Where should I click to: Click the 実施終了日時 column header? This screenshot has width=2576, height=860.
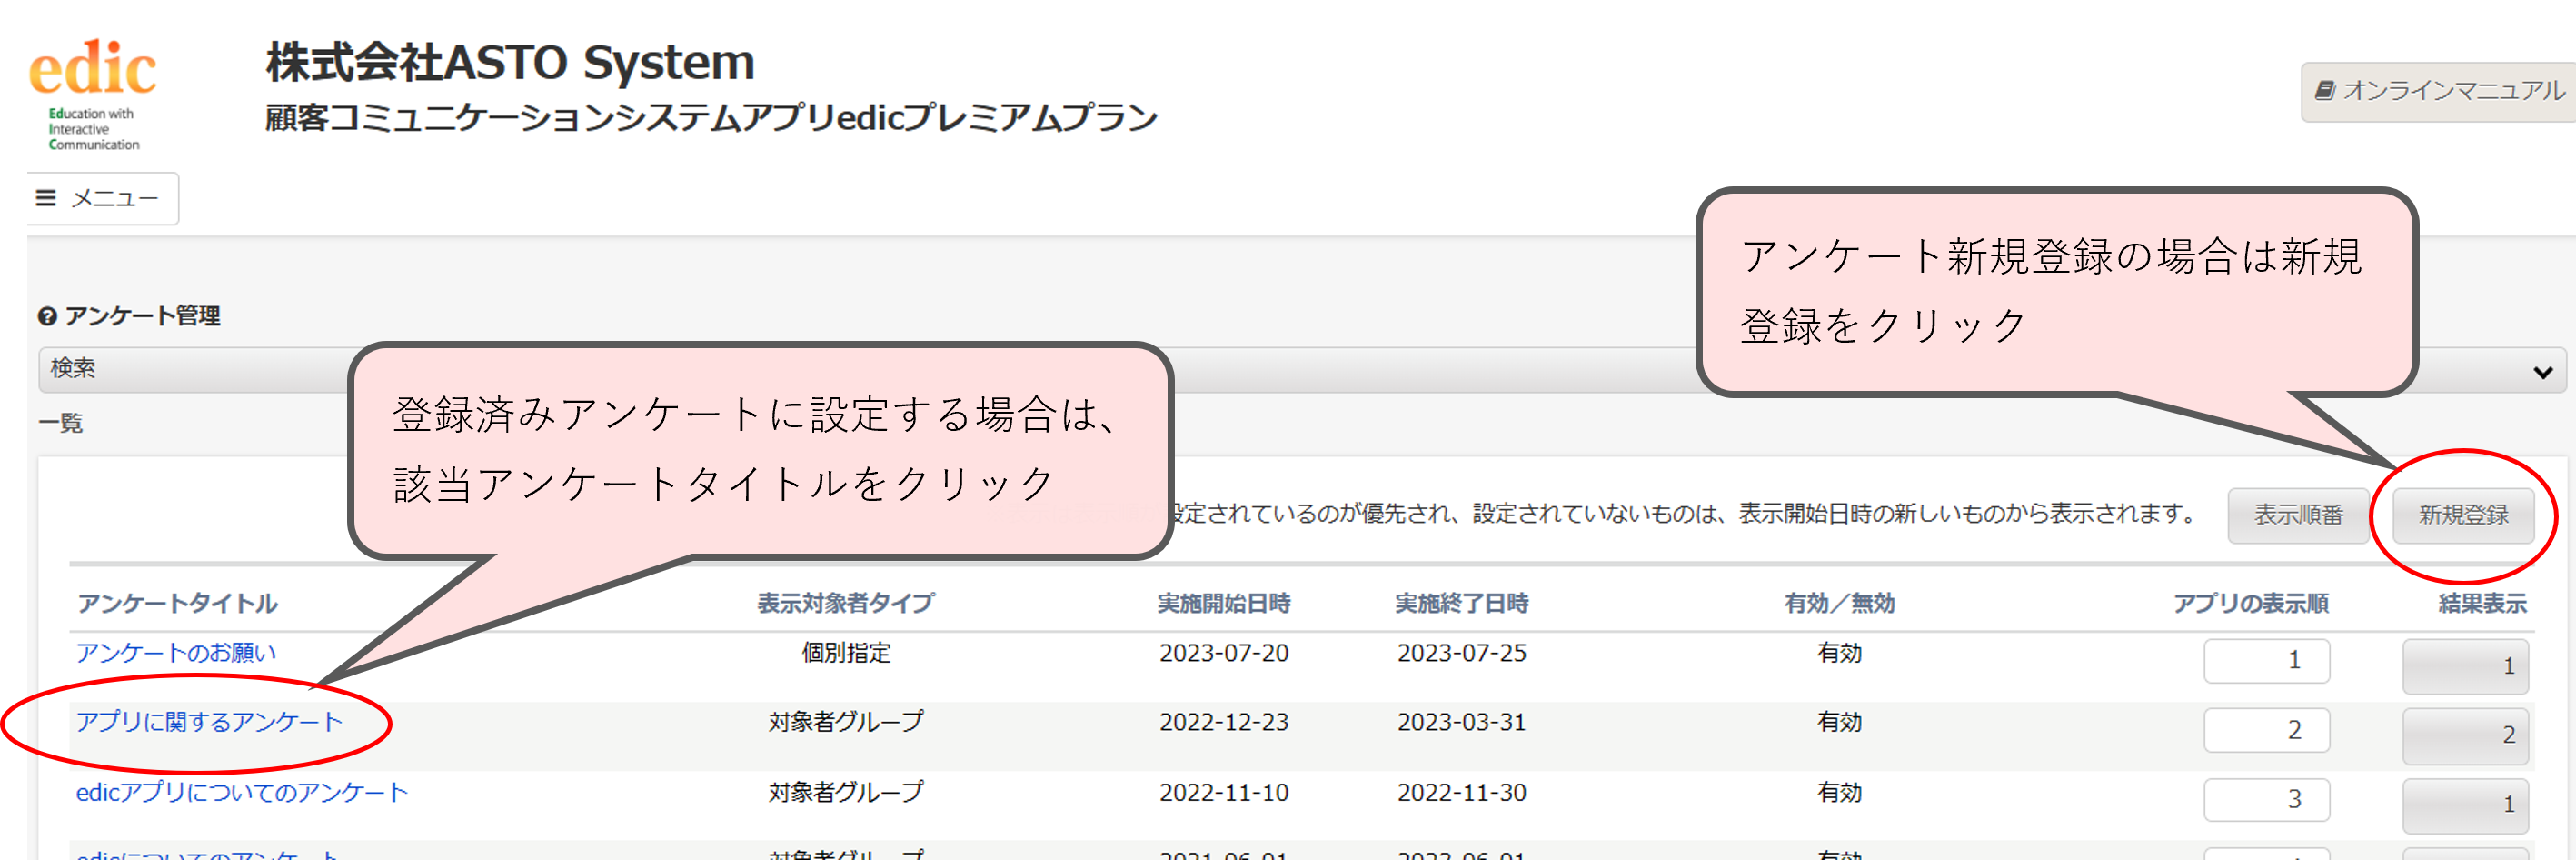point(1462,603)
